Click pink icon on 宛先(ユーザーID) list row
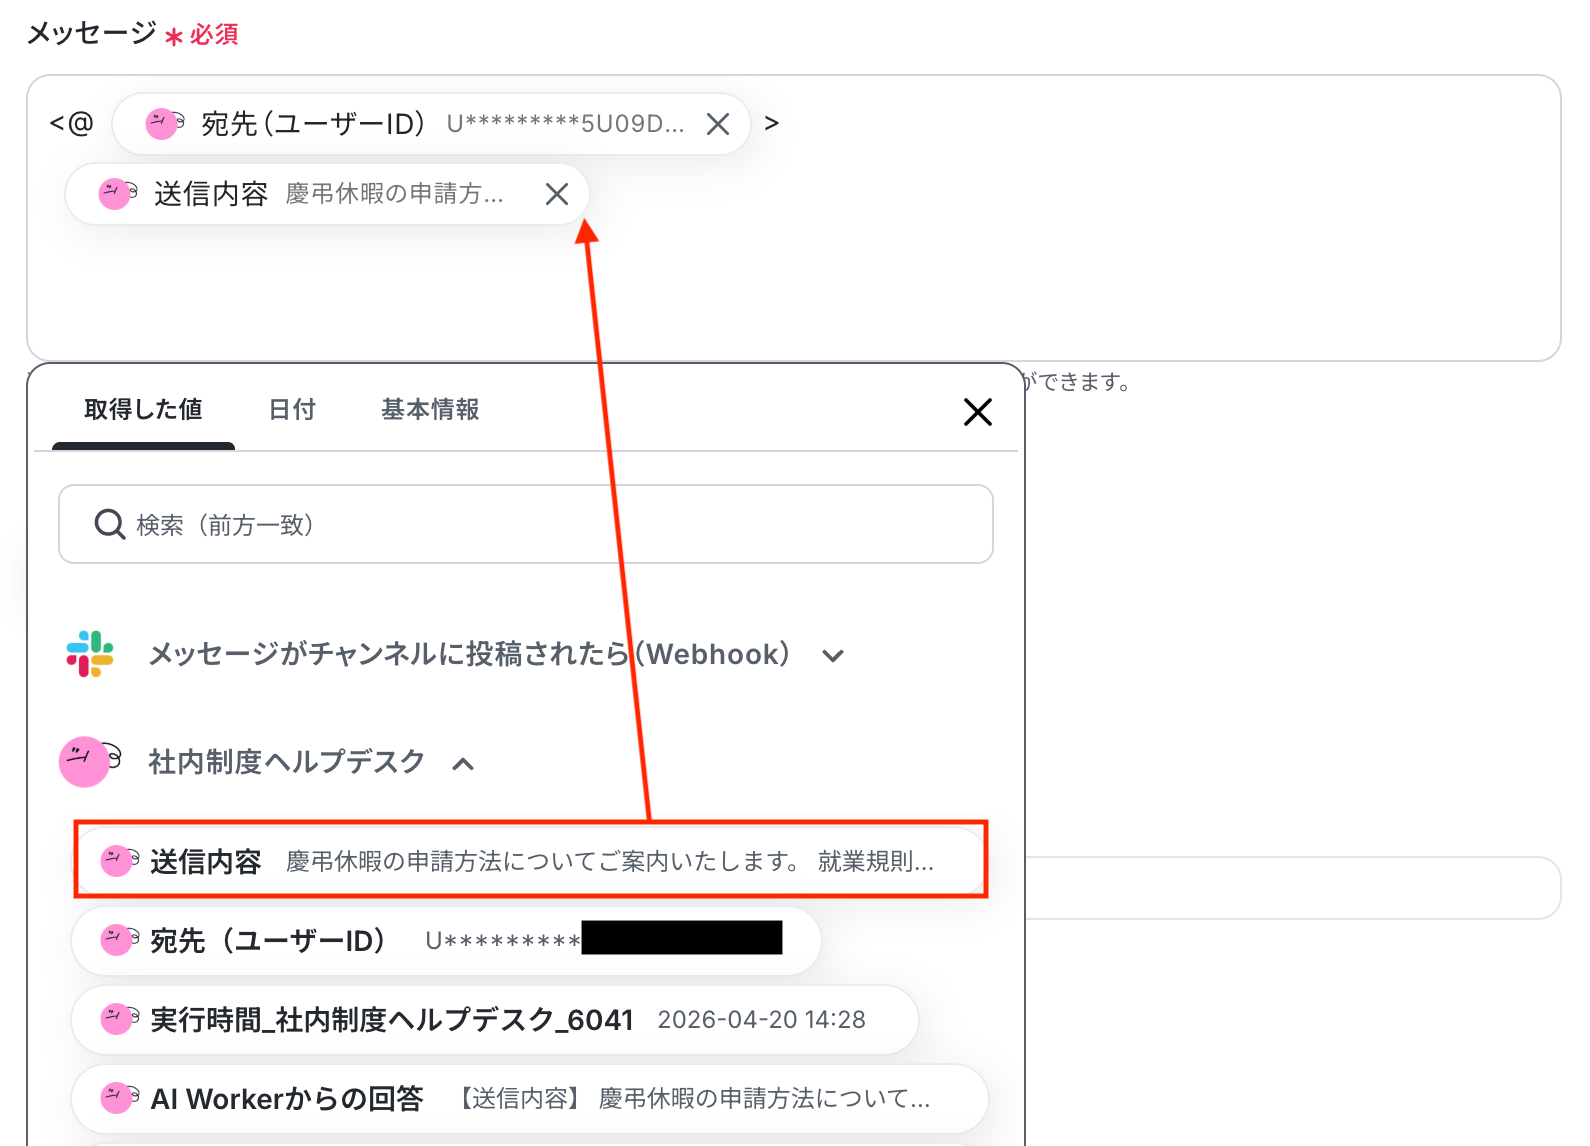The image size is (1590, 1146). (119, 940)
